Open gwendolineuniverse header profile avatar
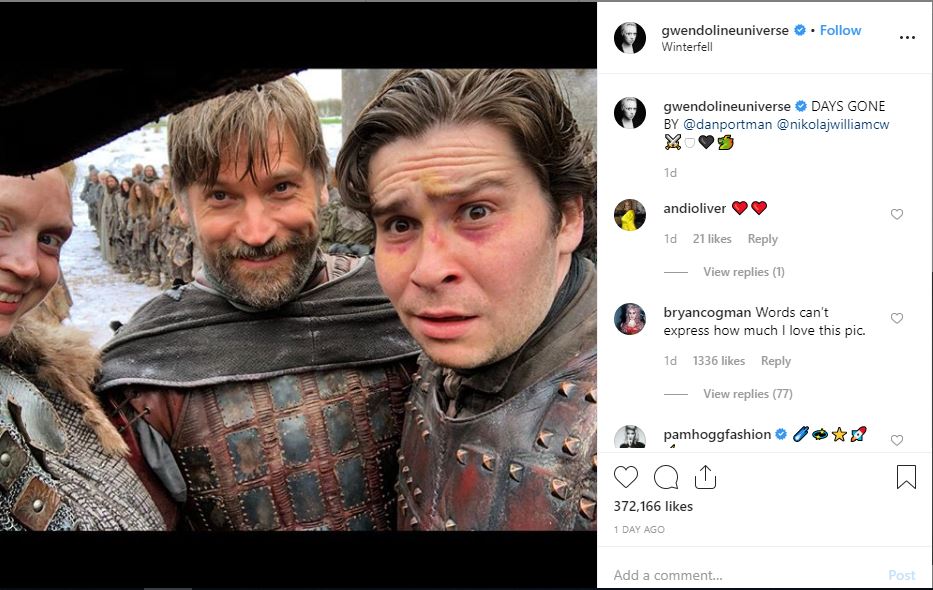Image resolution: width=933 pixels, height=590 pixels. 630,38
